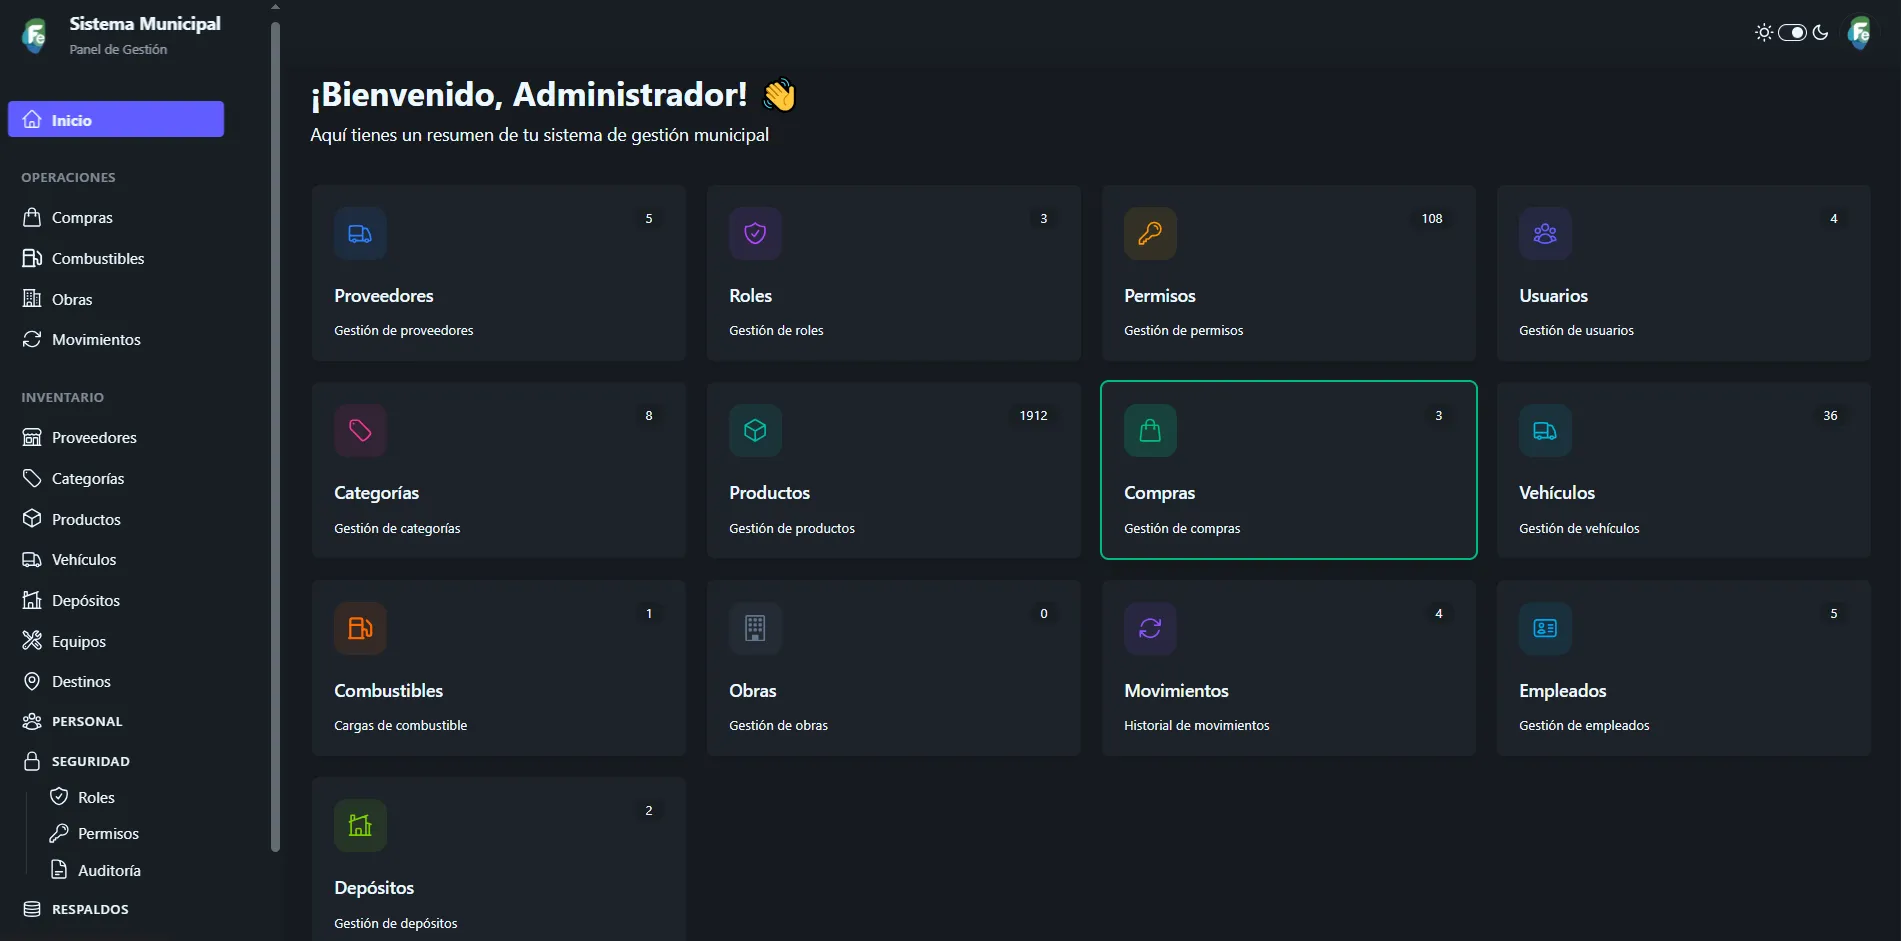The width and height of the screenshot is (1901, 941).
Task: Expand the PERSONAL sidebar section
Action: coord(116,721)
